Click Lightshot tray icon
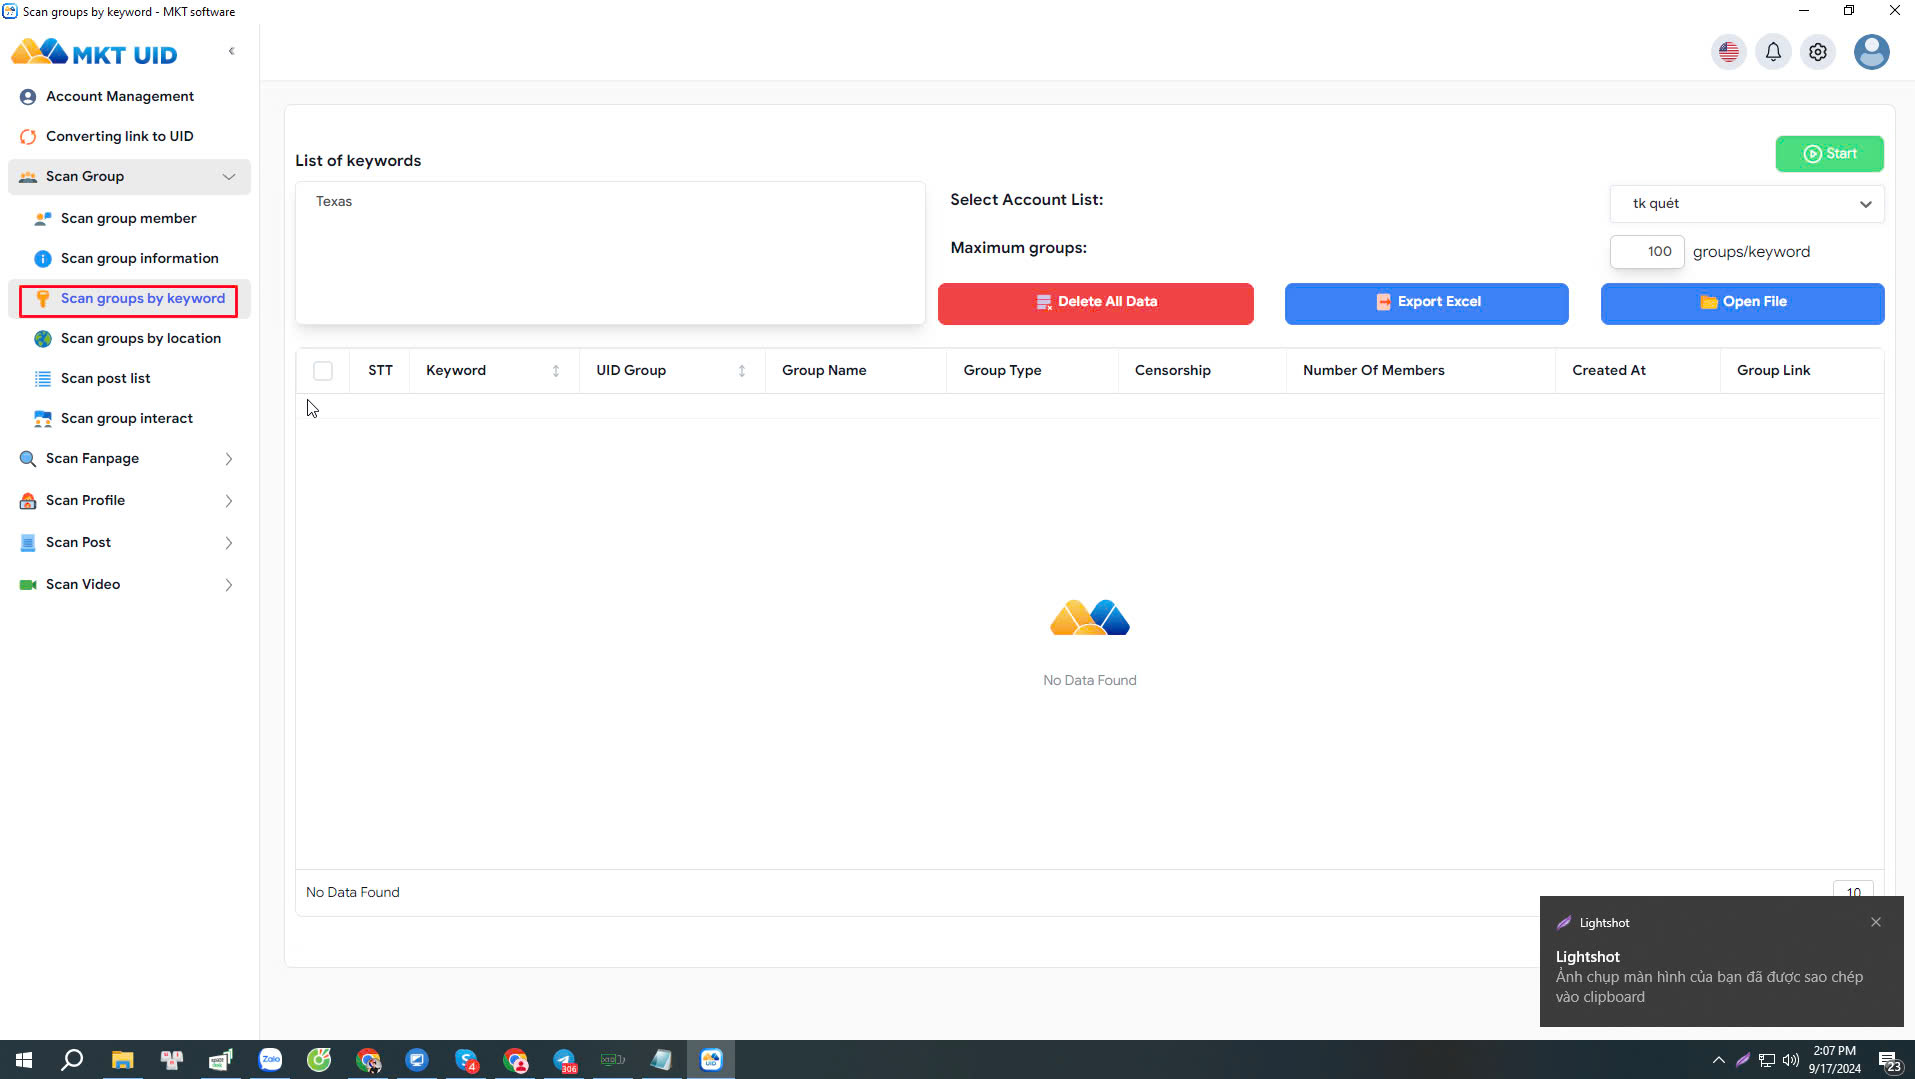 point(1742,1060)
